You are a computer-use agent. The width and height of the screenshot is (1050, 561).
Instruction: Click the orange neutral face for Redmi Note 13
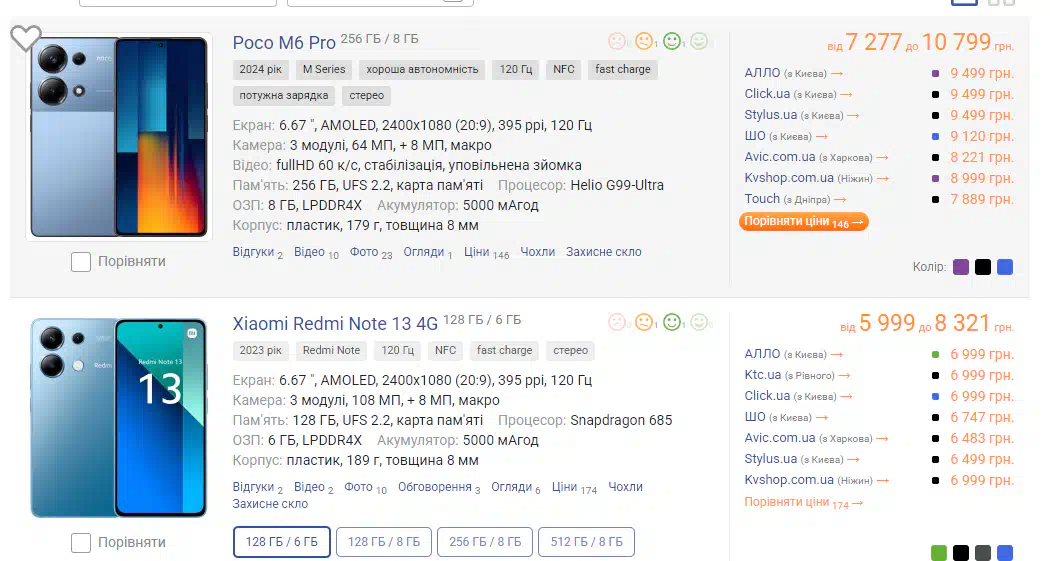coord(644,323)
